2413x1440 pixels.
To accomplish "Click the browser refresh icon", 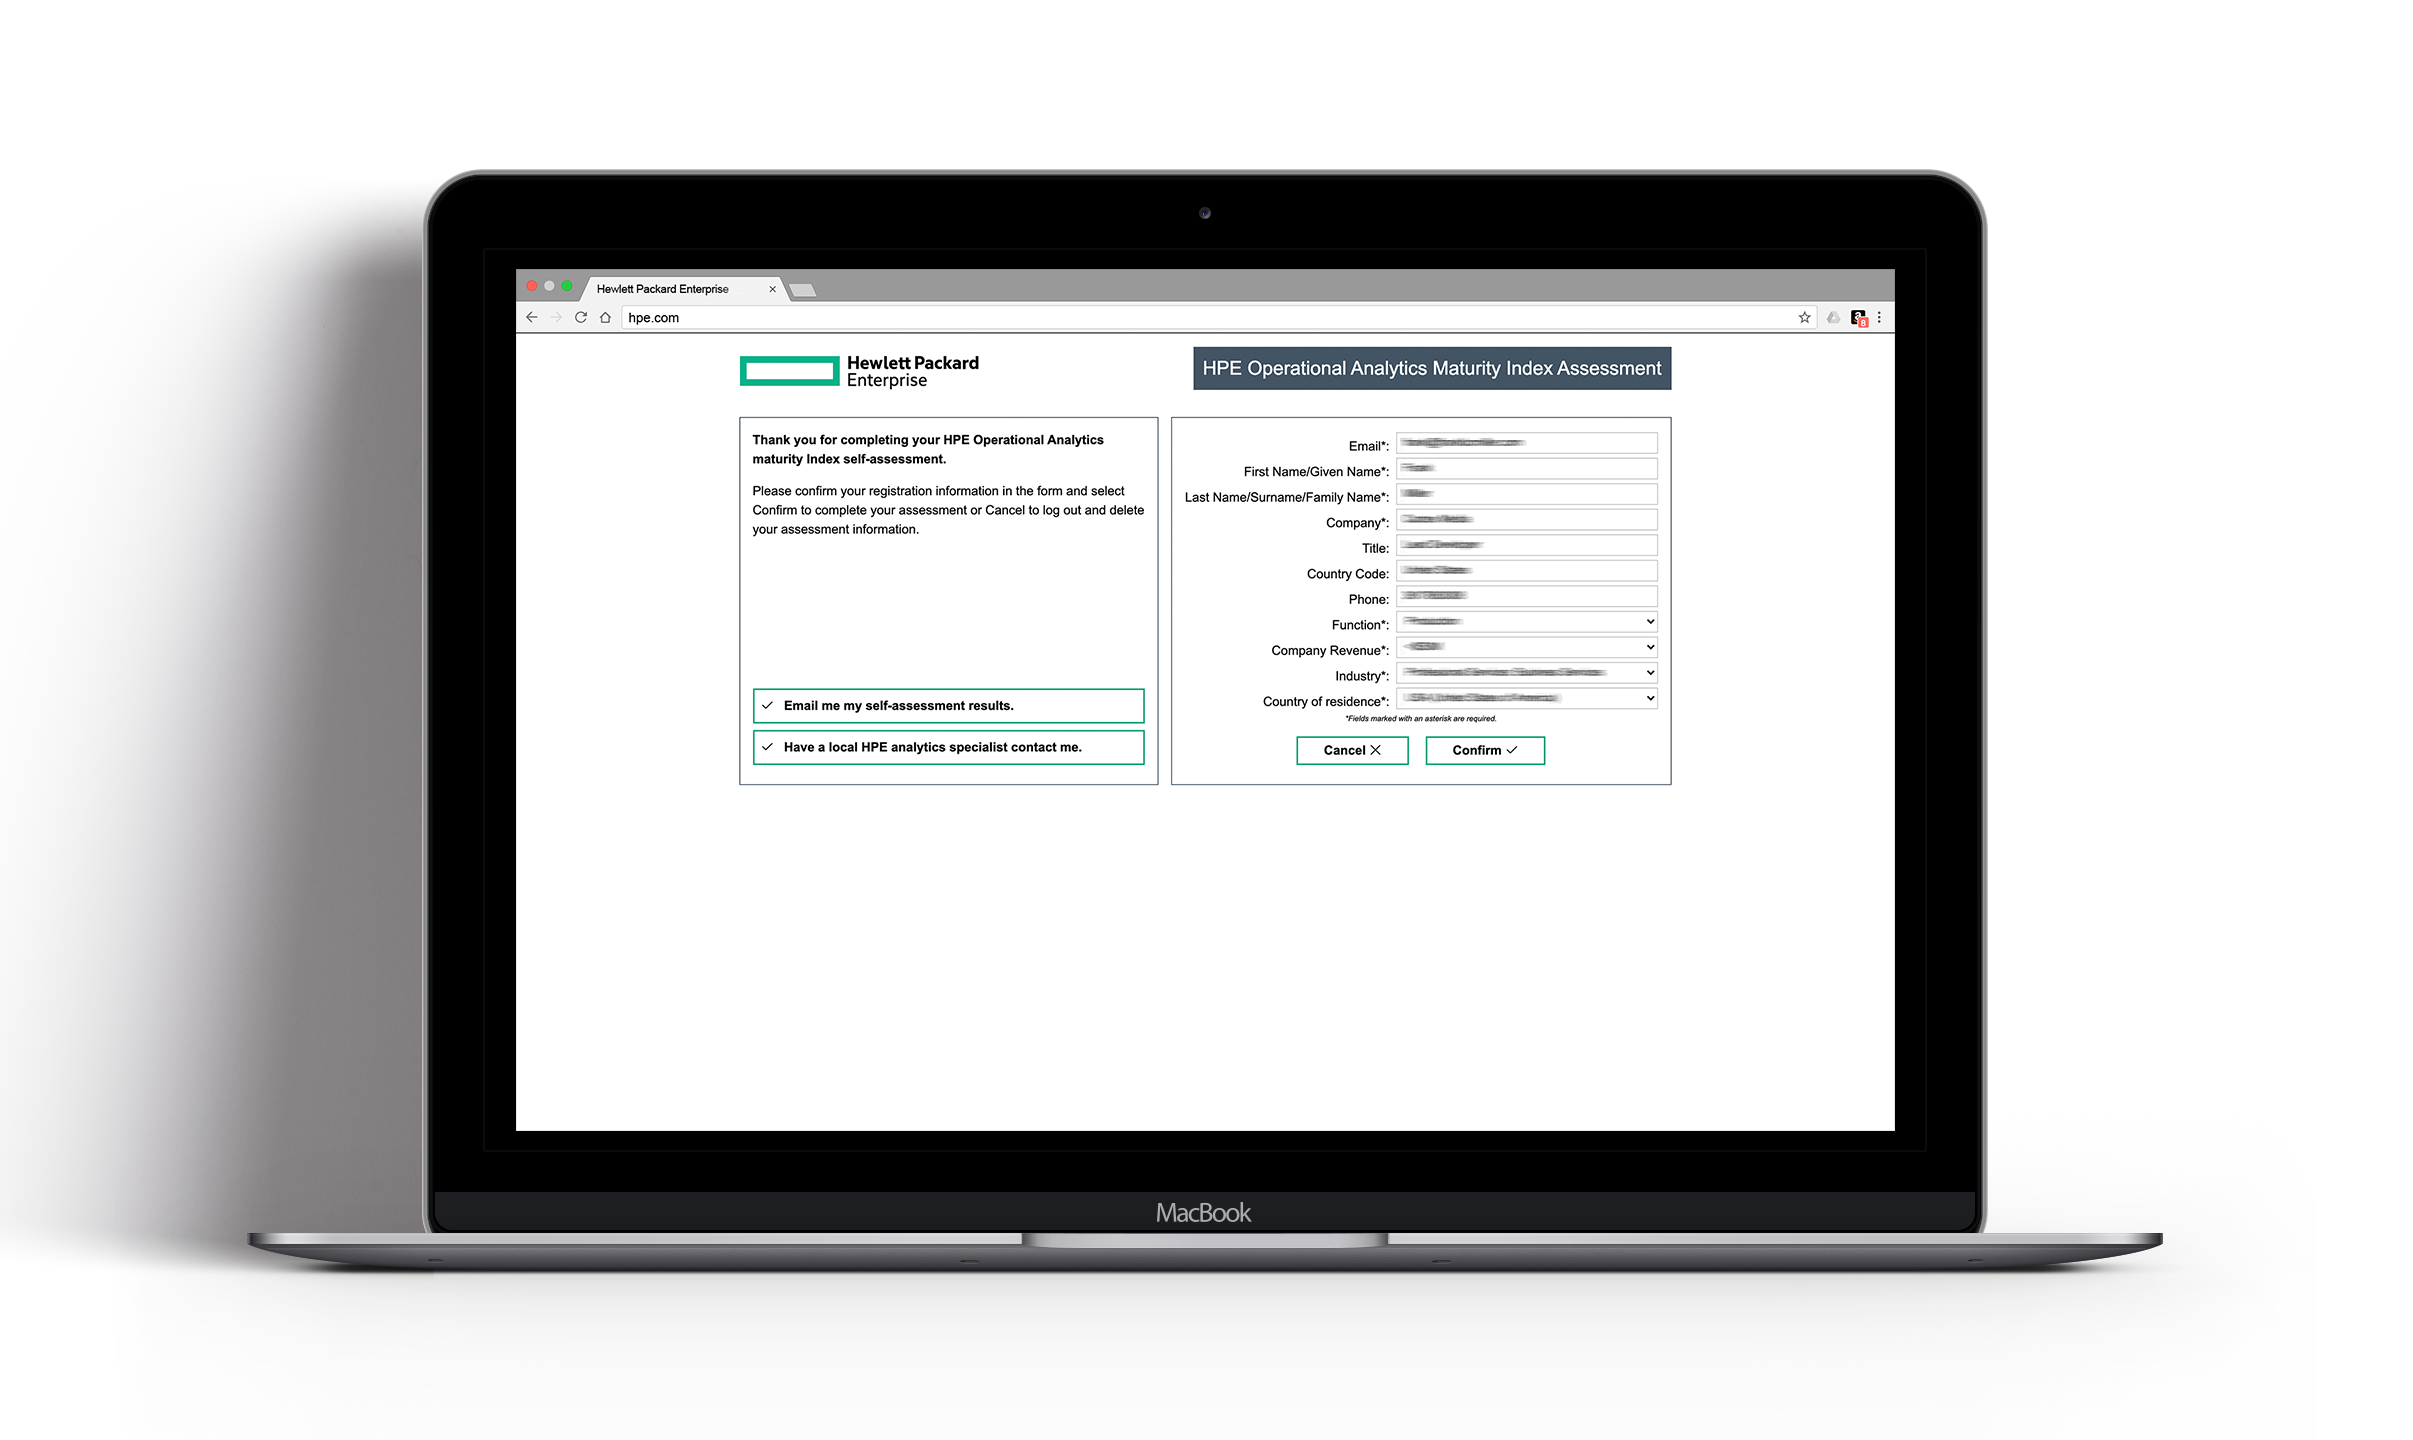I will [581, 315].
